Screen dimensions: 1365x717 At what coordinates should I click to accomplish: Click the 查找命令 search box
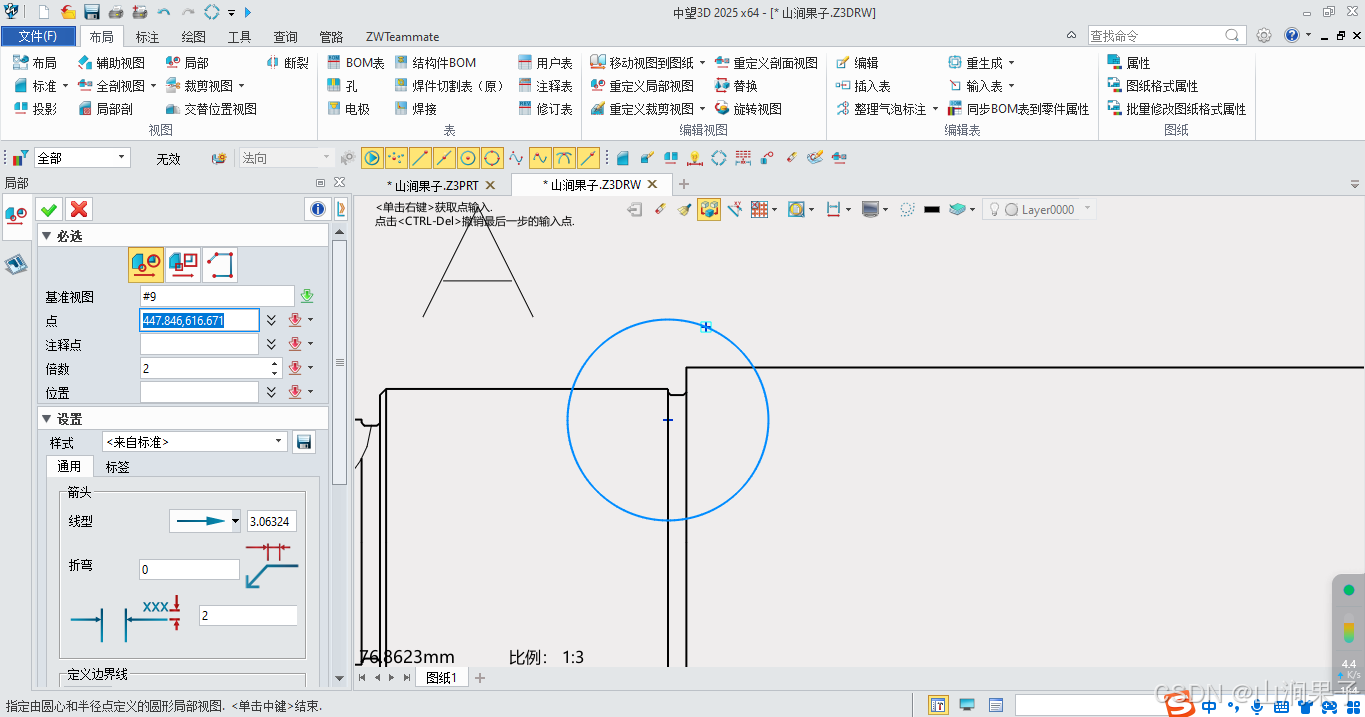[1167, 35]
